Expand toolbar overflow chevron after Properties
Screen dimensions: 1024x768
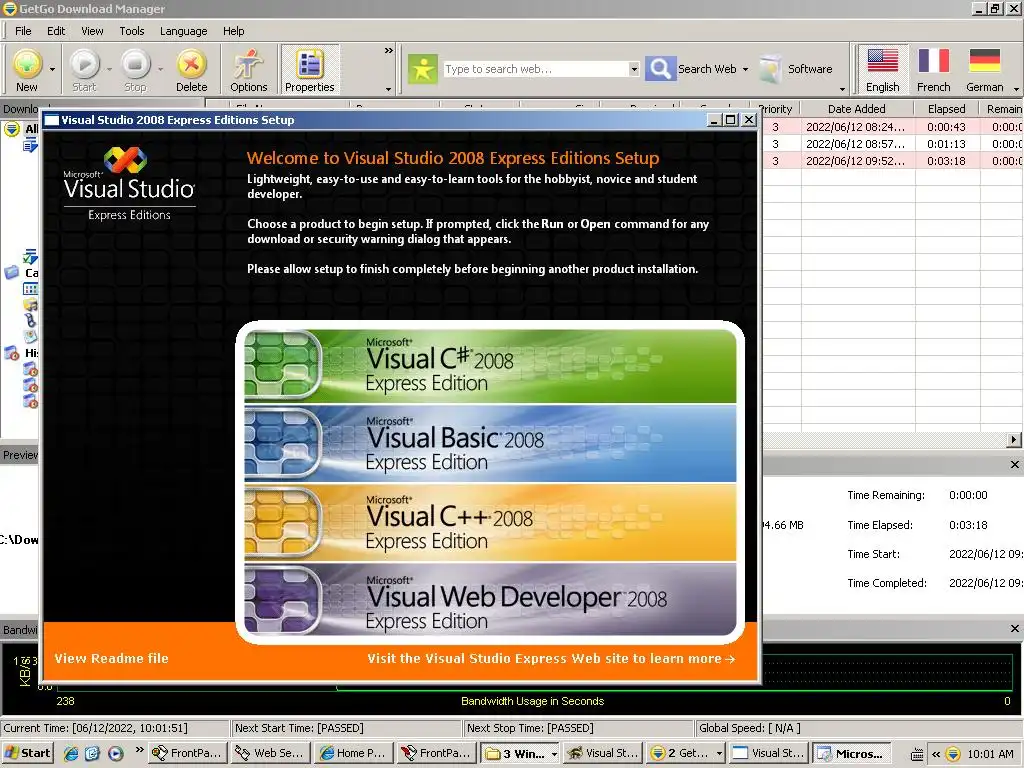pos(389,51)
